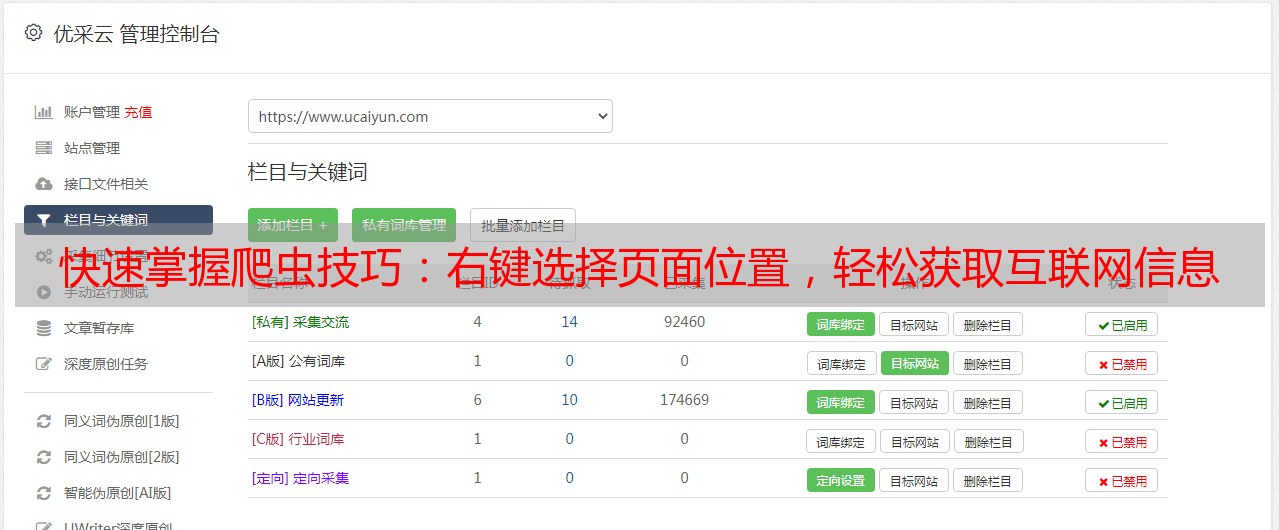Image resolution: width=1279 pixels, height=530 pixels.
Task: Click the gear icon beside 优采云 管理控制台
Action: point(33,33)
